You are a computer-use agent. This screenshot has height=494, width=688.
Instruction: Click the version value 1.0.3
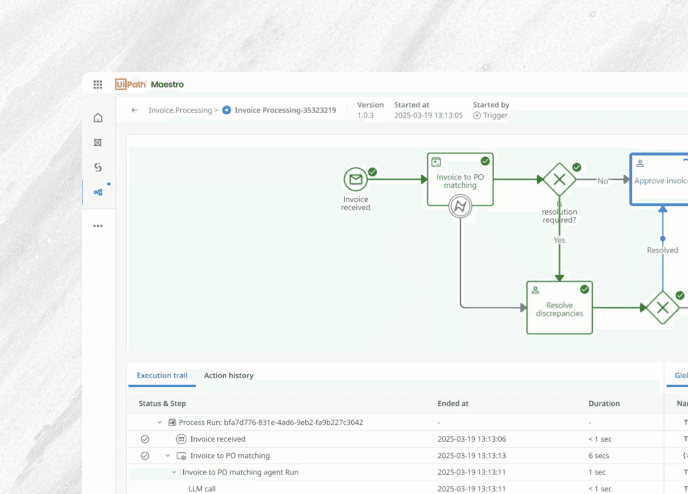[365, 115]
